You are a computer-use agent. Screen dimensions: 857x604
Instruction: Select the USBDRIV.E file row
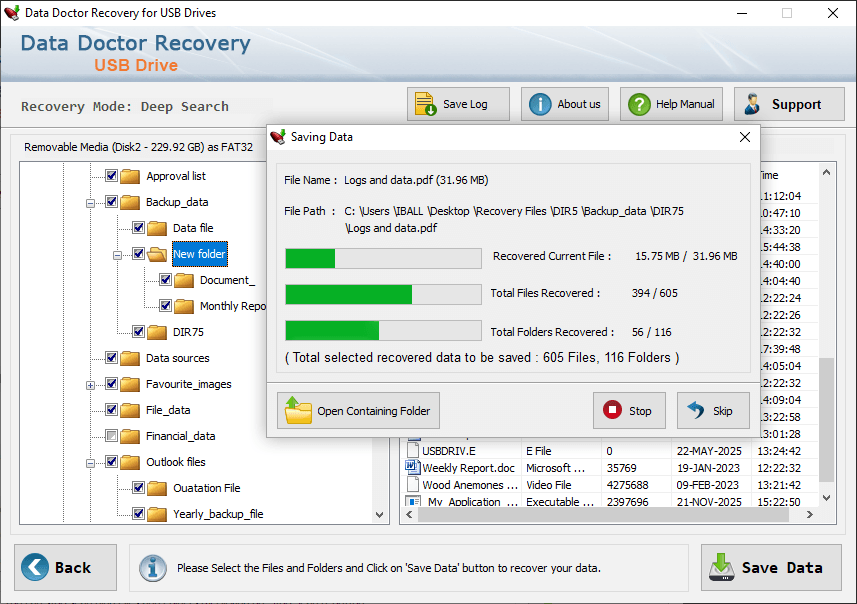611,451
